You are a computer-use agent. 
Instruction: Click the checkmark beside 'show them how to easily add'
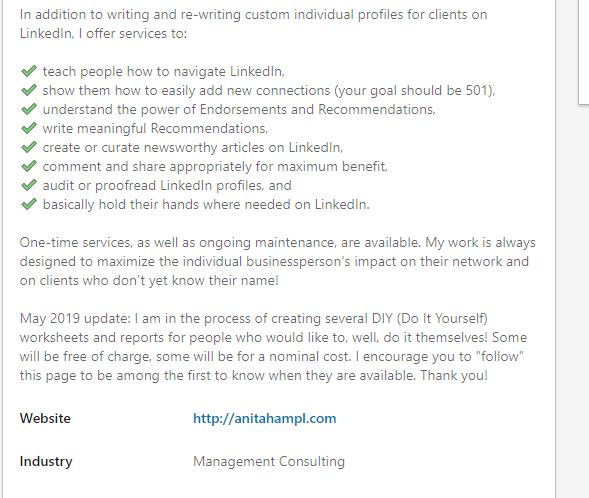tap(29, 90)
